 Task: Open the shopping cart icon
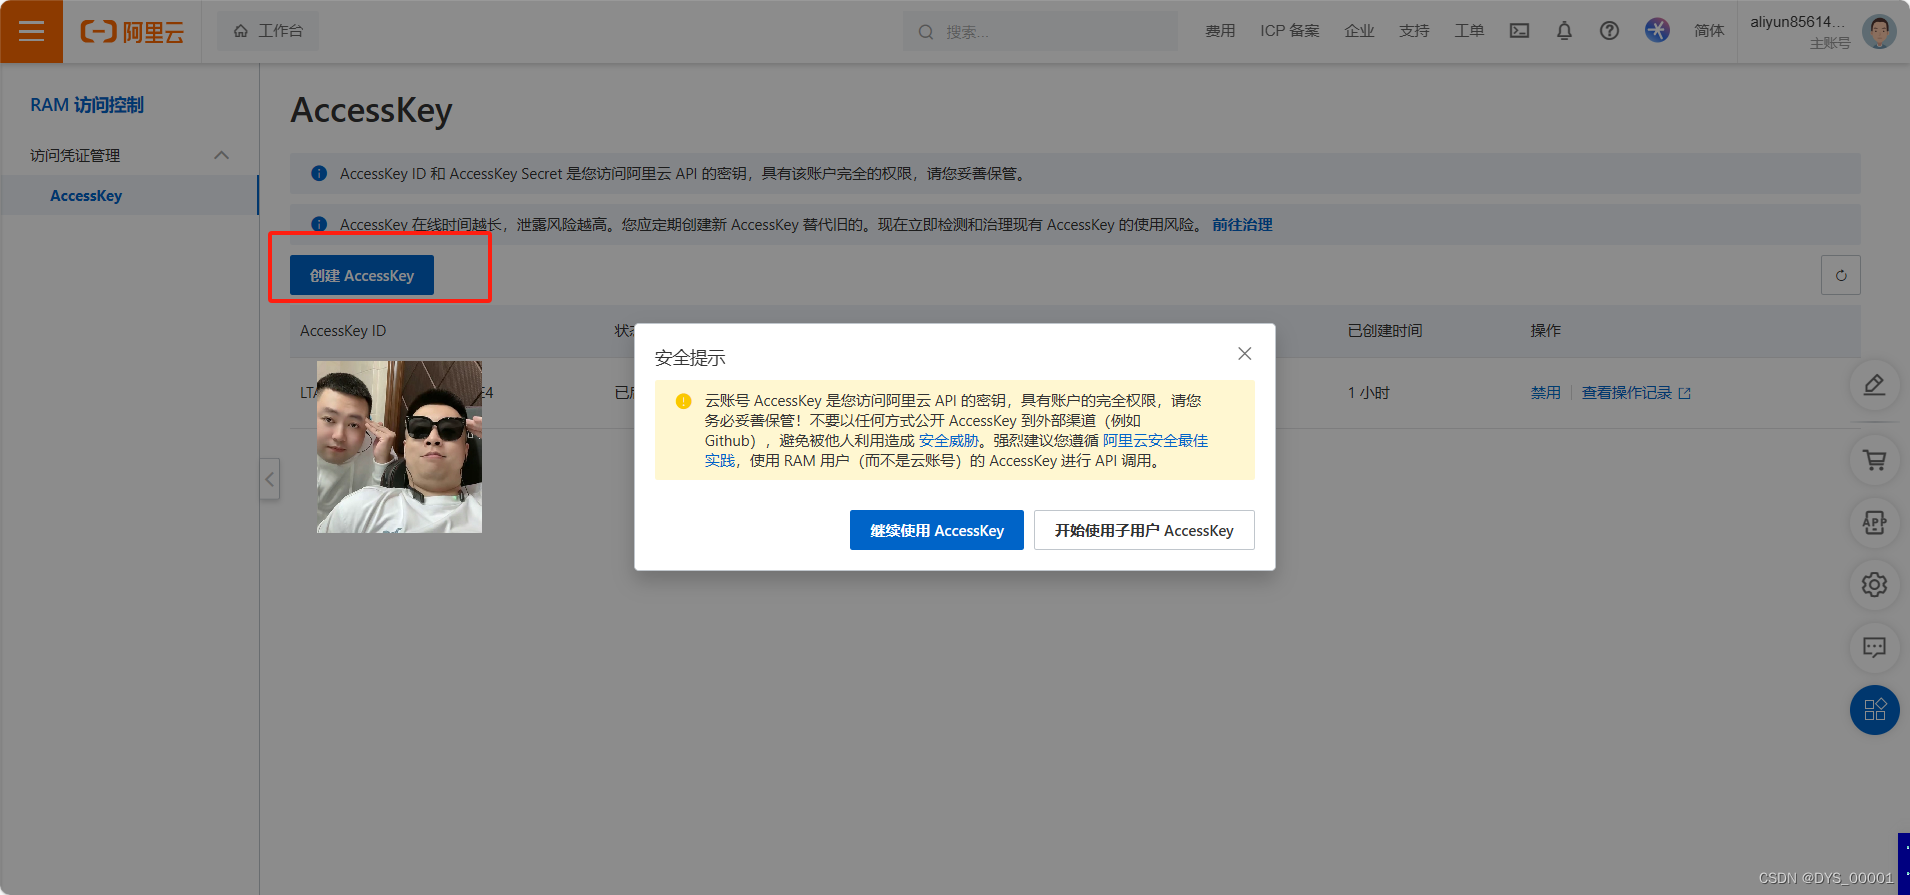(x=1874, y=460)
